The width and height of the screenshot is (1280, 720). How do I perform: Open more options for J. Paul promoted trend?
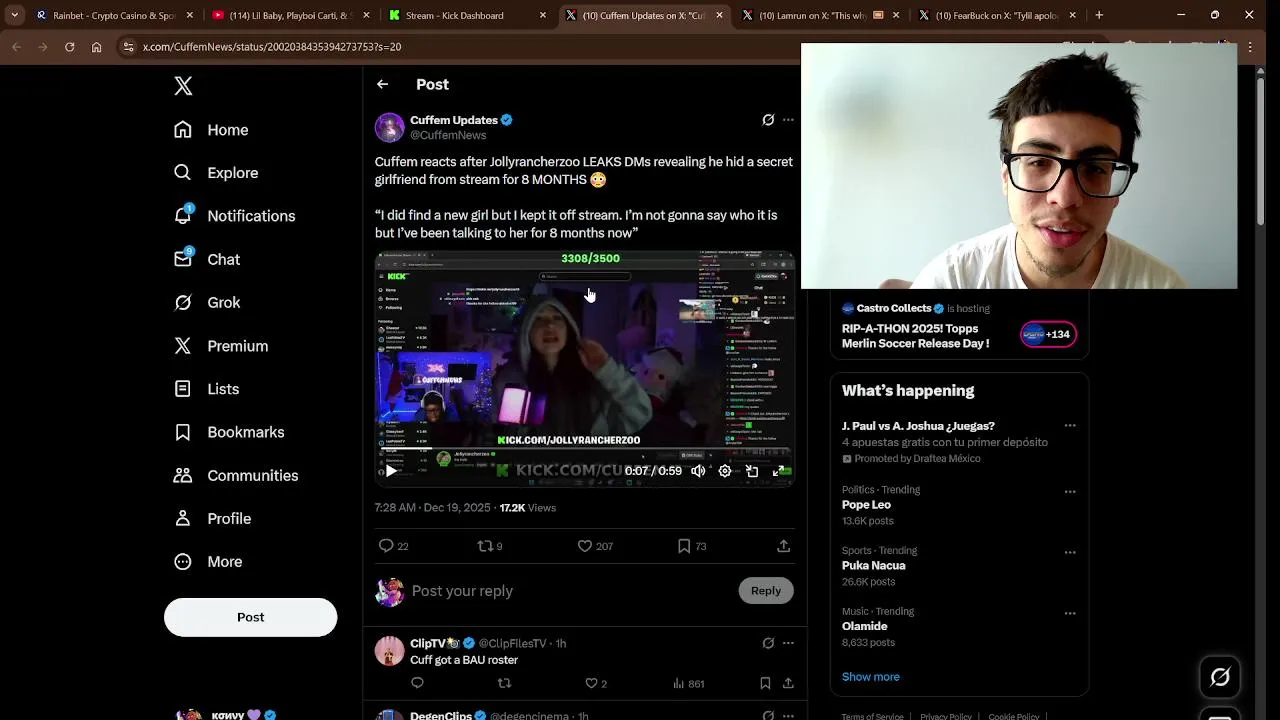click(x=1070, y=426)
